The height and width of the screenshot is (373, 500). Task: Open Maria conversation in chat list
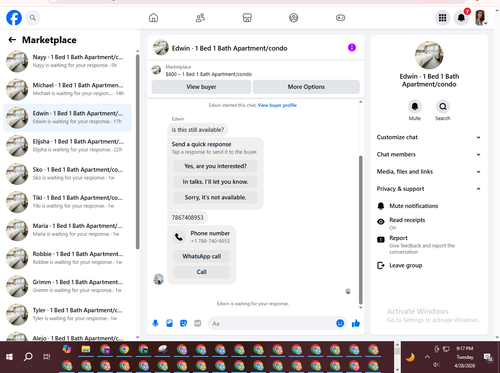coord(68,230)
